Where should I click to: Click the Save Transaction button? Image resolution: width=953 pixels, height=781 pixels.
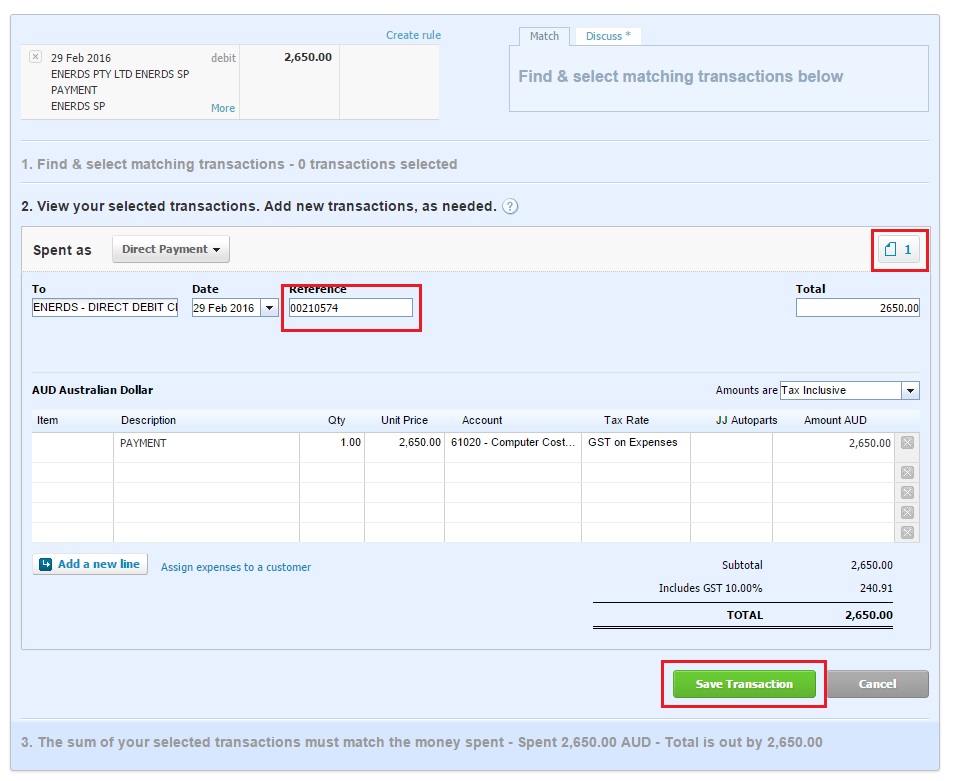(x=744, y=684)
